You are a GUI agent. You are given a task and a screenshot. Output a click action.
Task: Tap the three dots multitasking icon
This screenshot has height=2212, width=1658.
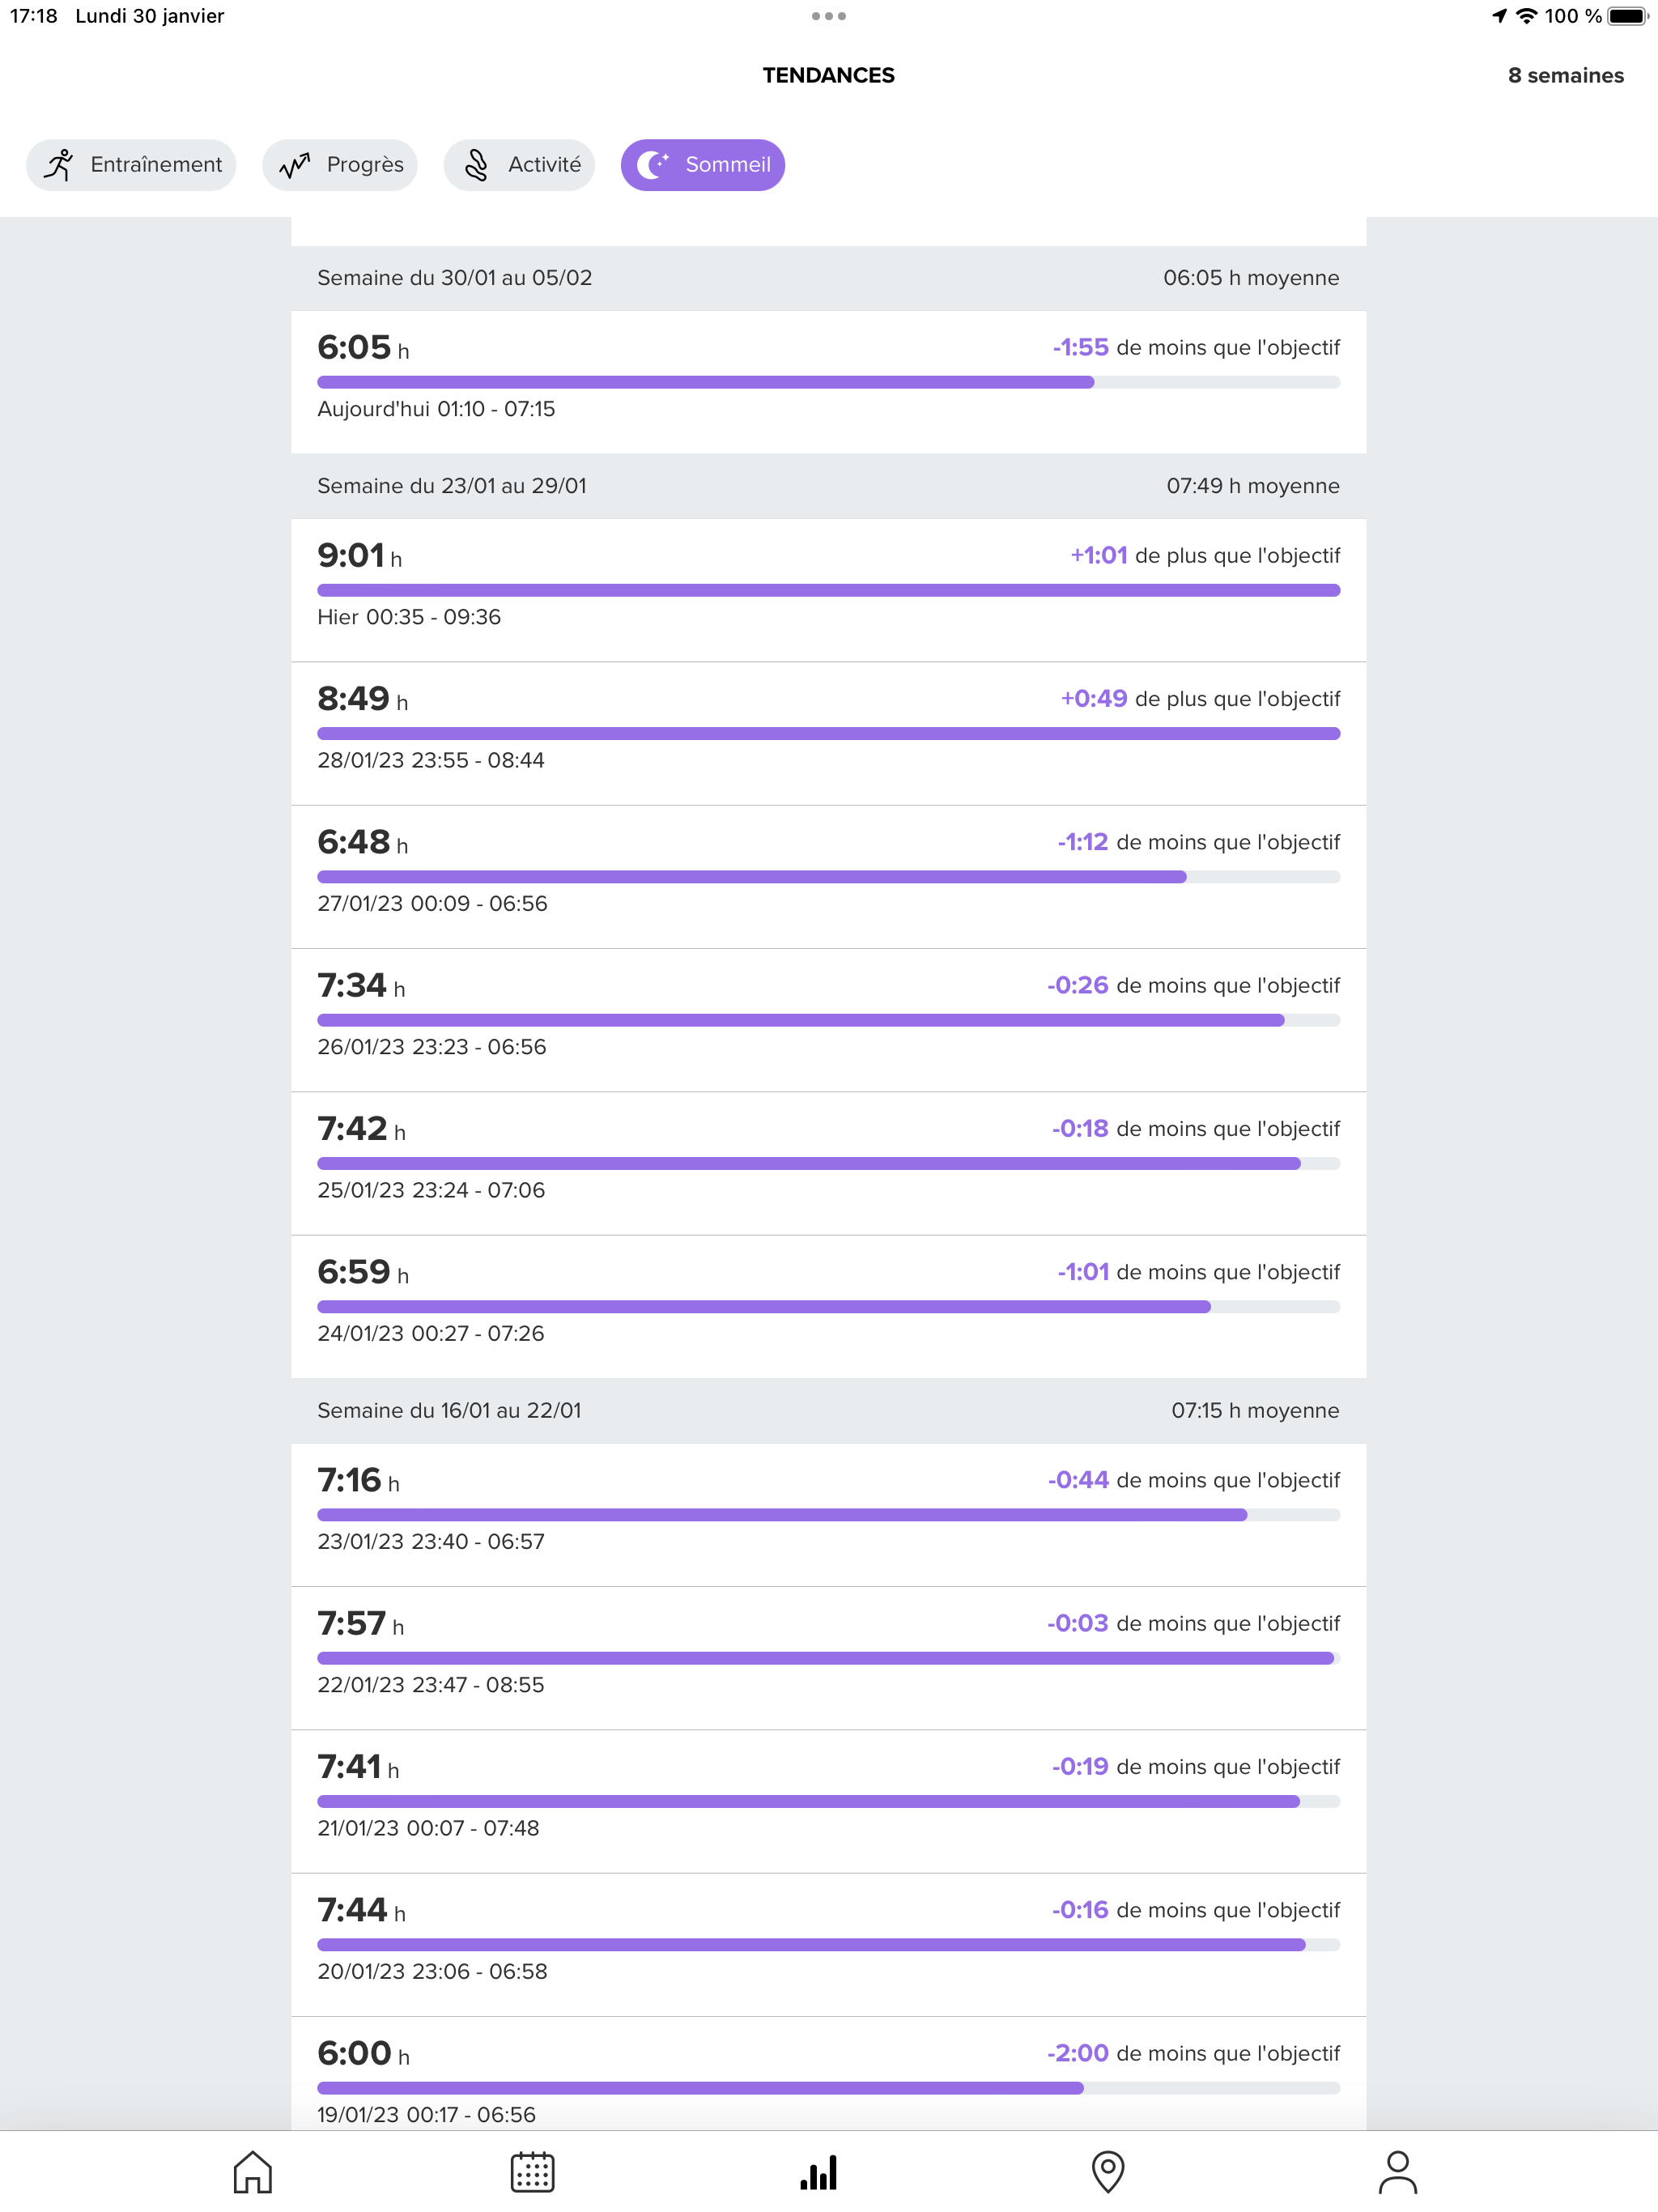829,16
